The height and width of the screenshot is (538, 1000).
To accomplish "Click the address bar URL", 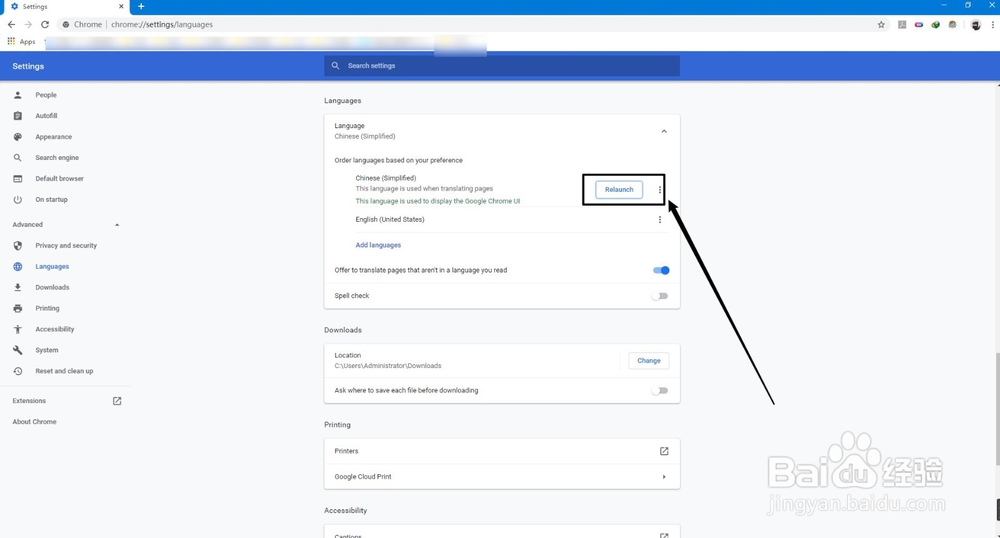I will 162,24.
